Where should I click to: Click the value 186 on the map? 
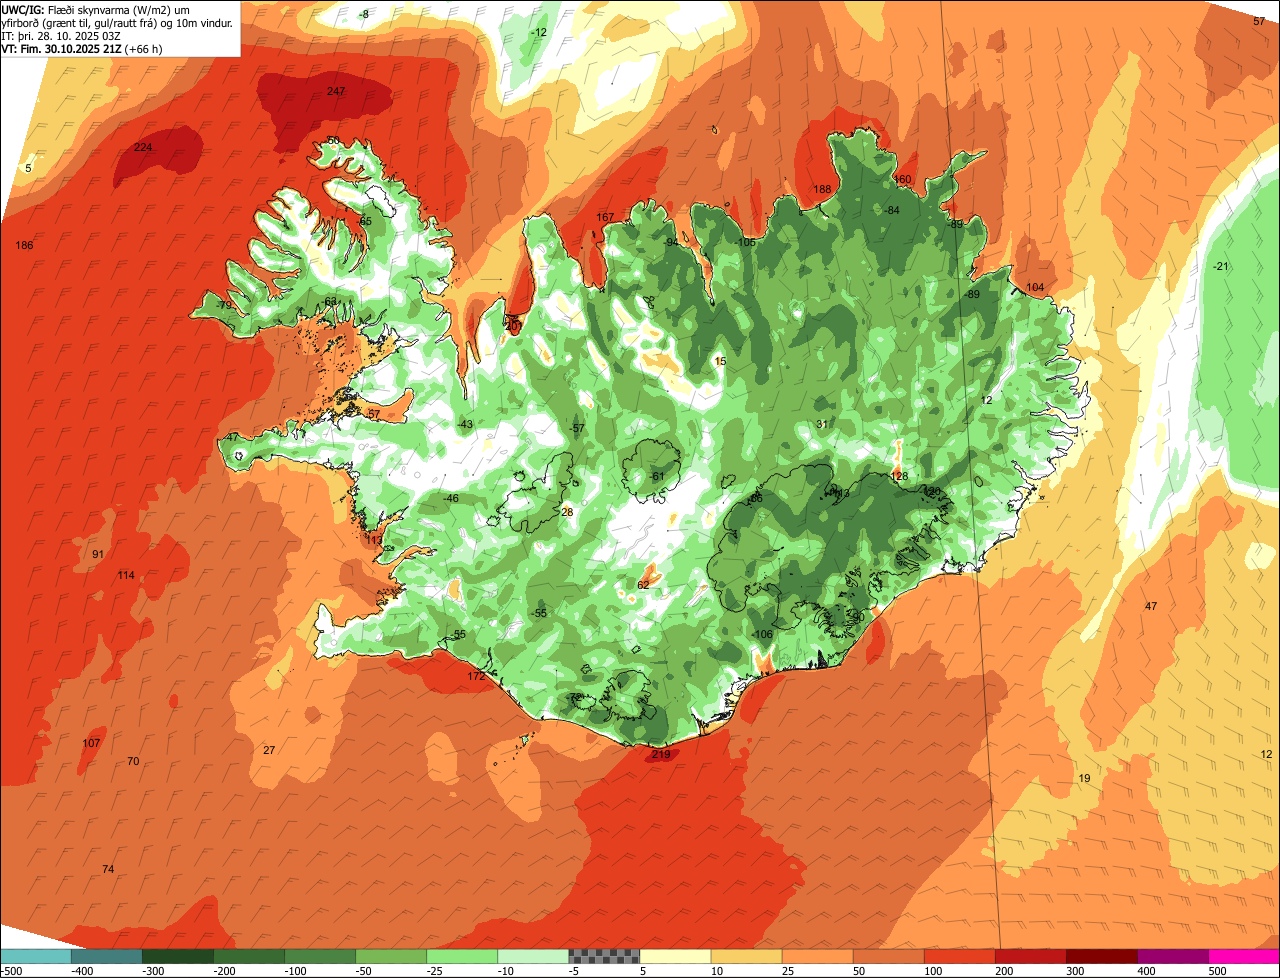[x=25, y=245]
